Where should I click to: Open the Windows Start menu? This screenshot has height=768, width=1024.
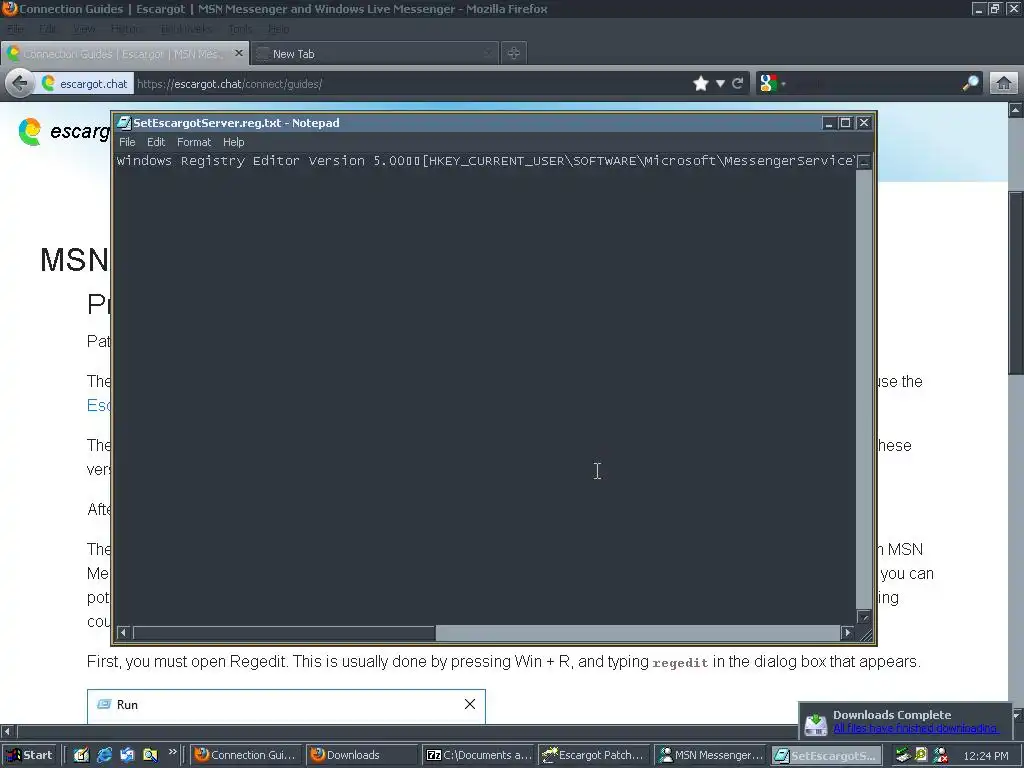(x=30, y=755)
